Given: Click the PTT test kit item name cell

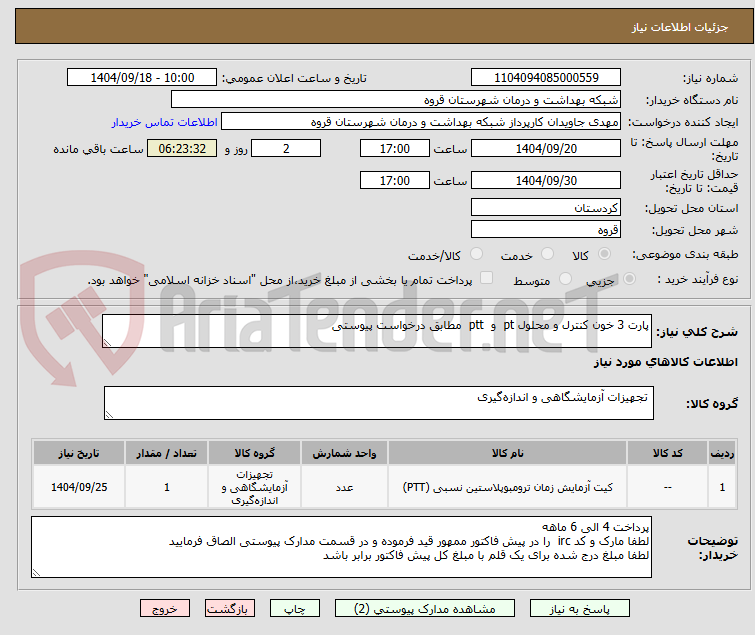Looking at the screenshot, I should (x=508, y=487).
